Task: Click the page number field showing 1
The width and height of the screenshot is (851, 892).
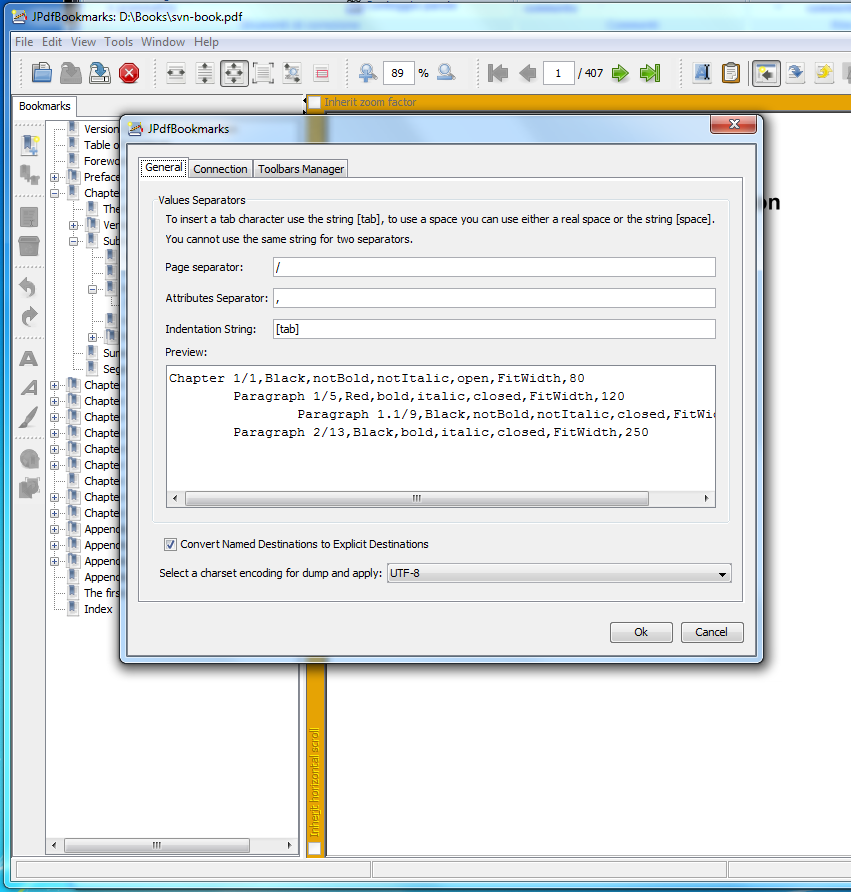Action: click(558, 73)
